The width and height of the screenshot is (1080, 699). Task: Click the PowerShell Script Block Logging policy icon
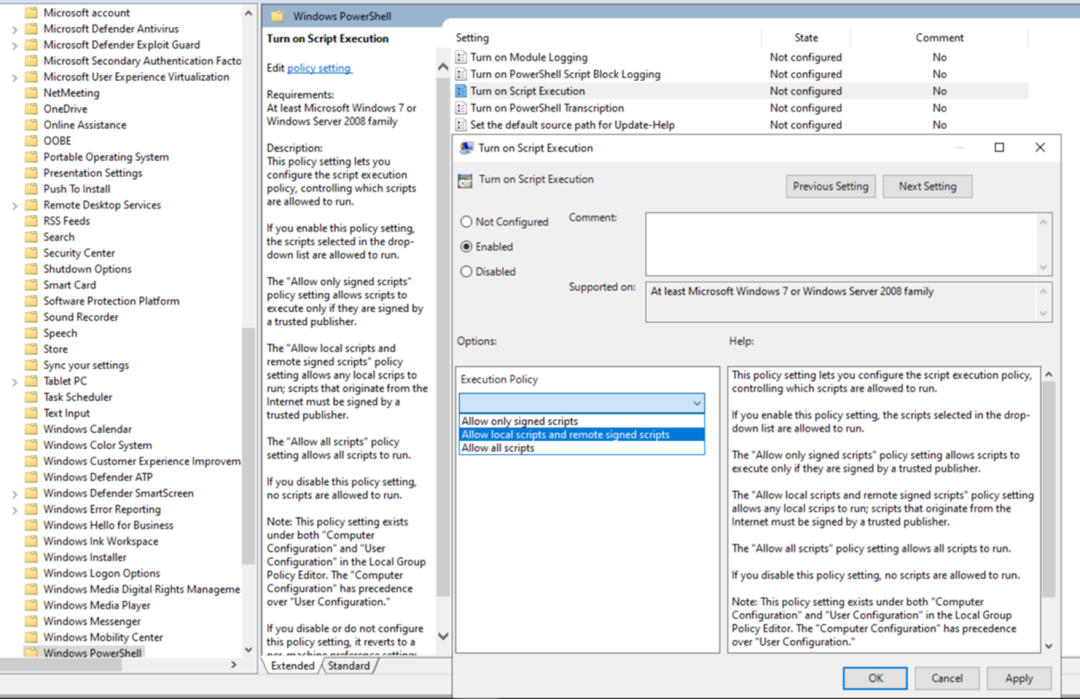tap(461, 74)
